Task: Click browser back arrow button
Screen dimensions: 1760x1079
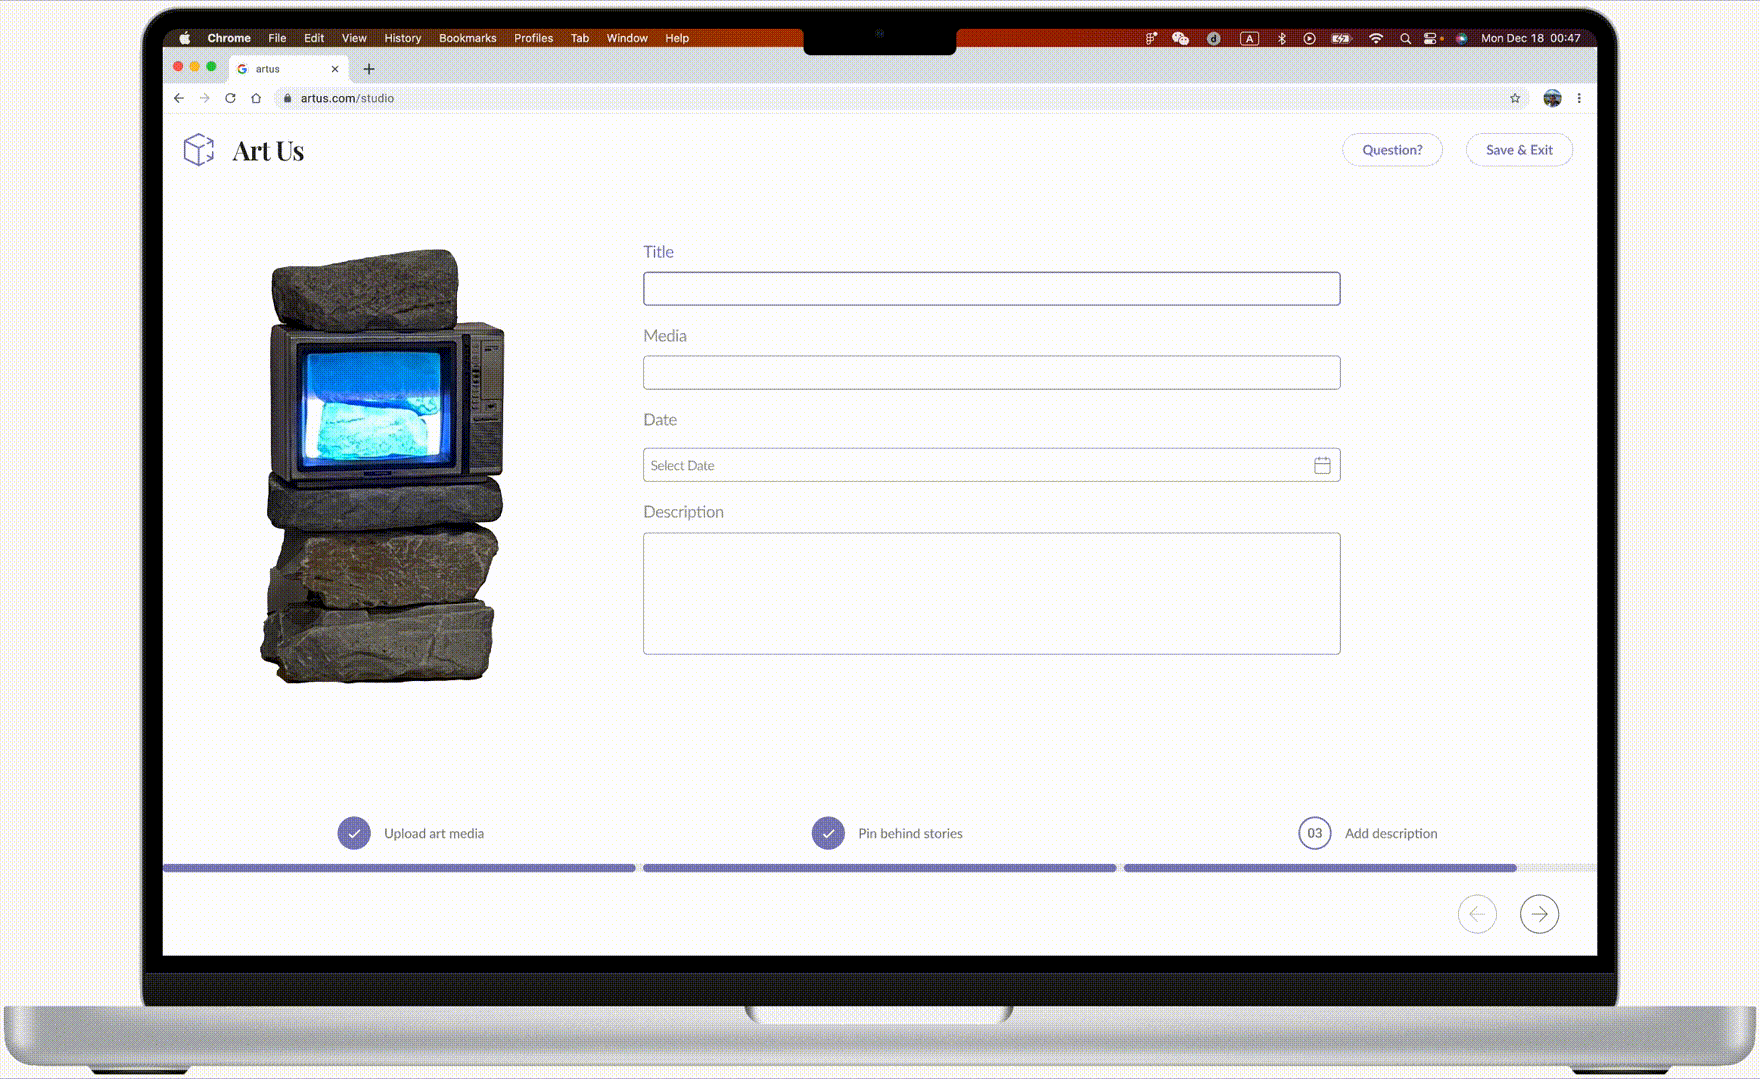Action: [x=179, y=98]
